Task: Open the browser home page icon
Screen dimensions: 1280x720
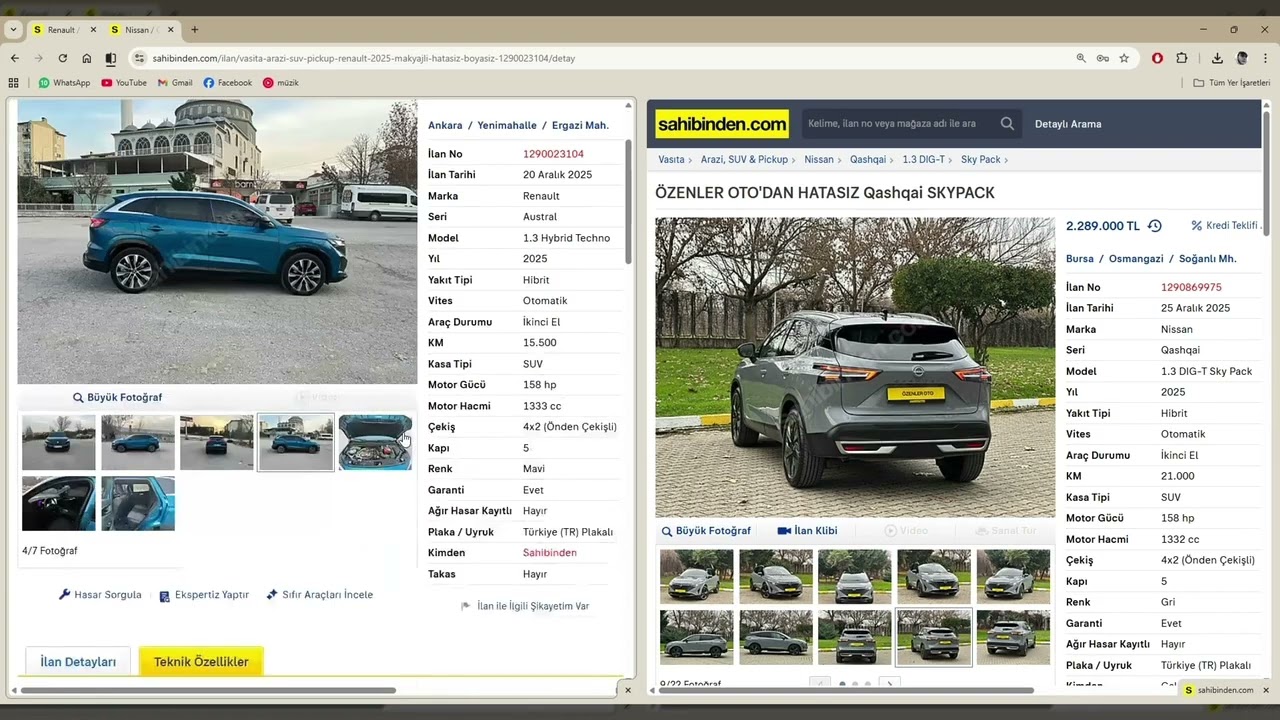Action: (86, 58)
